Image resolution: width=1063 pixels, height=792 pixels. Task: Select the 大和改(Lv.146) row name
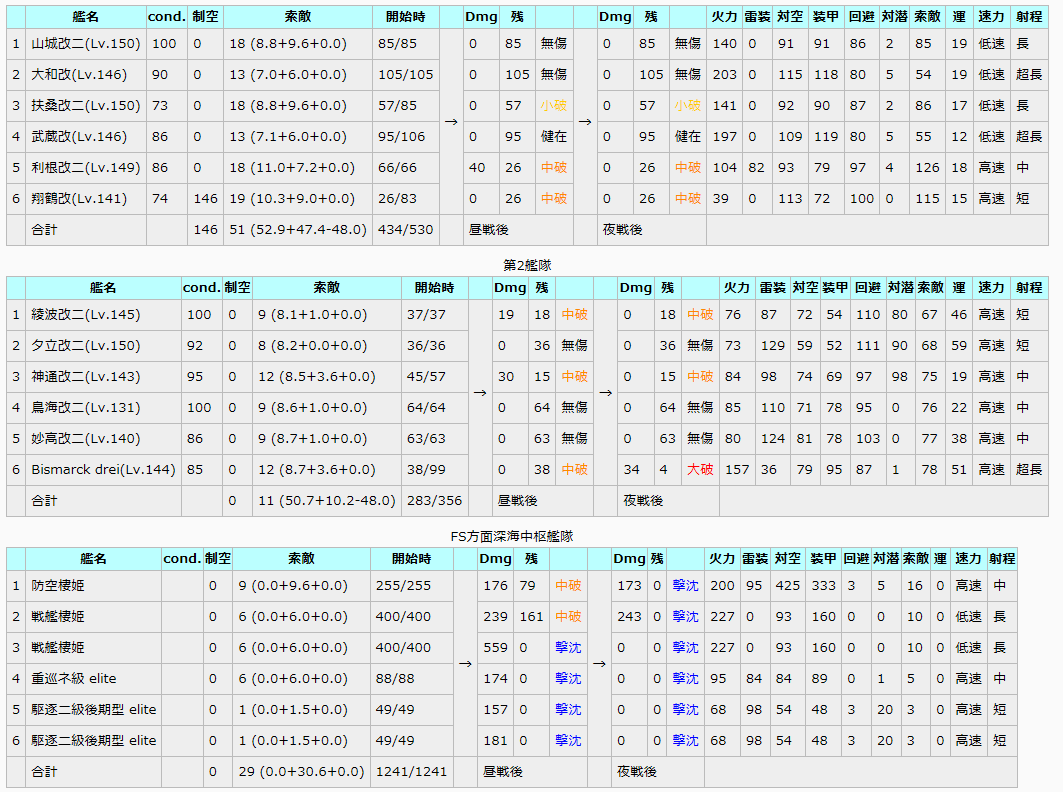click(x=79, y=75)
